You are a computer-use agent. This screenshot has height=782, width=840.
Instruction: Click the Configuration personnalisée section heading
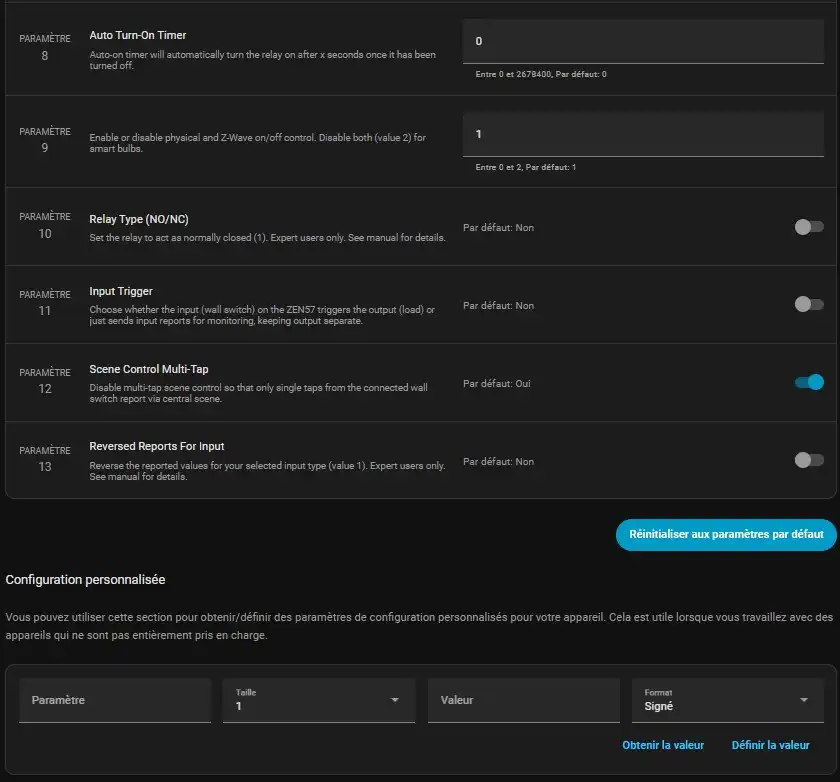pos(86,580)
